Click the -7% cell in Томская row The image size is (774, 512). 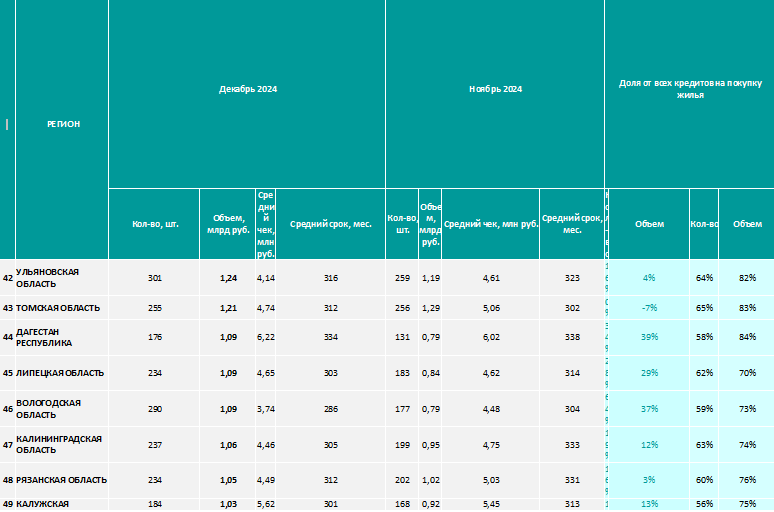[x=649, y=308]
